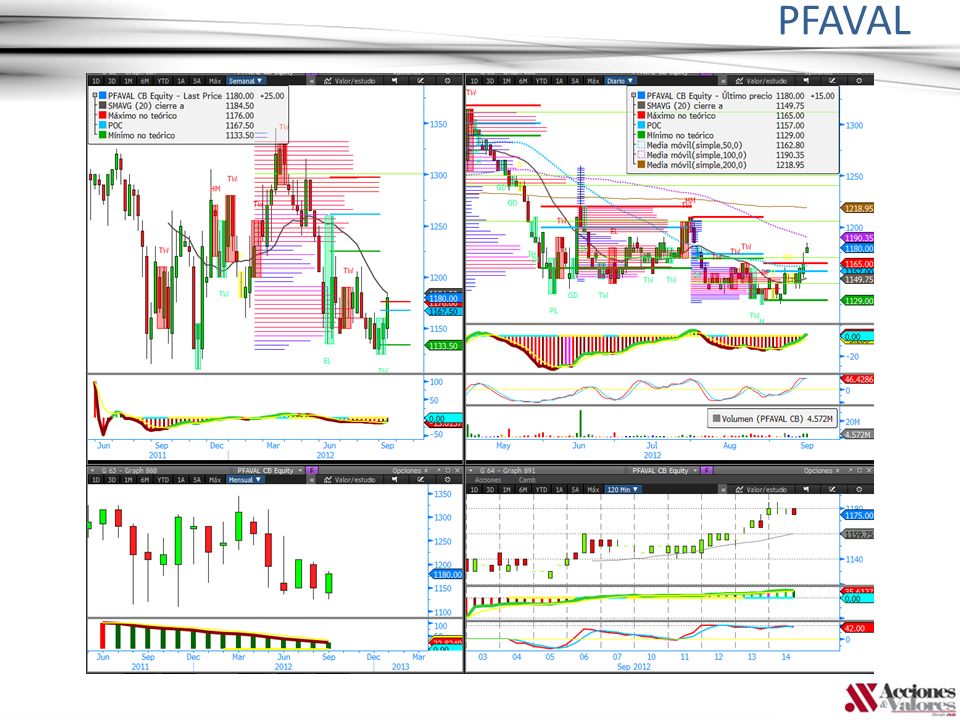
Task: Click the 1175.00 price label on 120 Min axis
Action: 858,516
